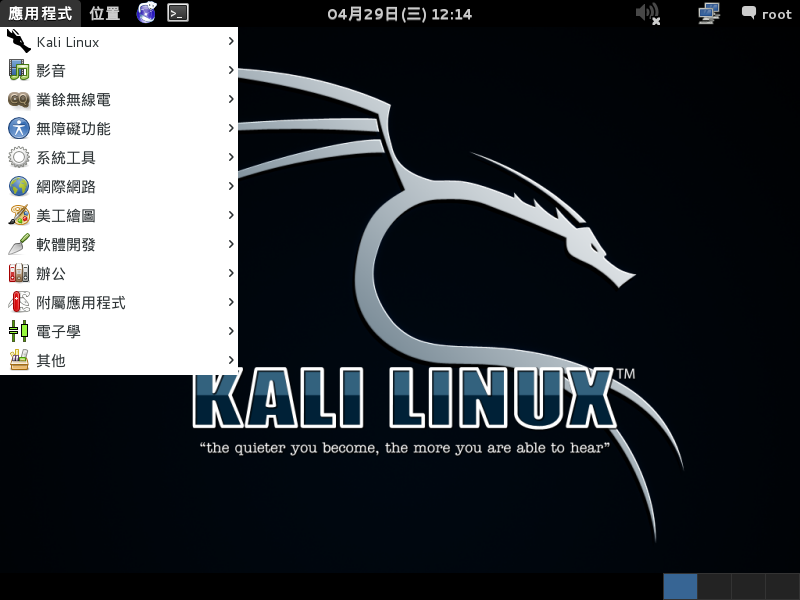Click the 無障礙功能 accessibility icon
The width and height of the screenshot is (800, 600).
18,129
